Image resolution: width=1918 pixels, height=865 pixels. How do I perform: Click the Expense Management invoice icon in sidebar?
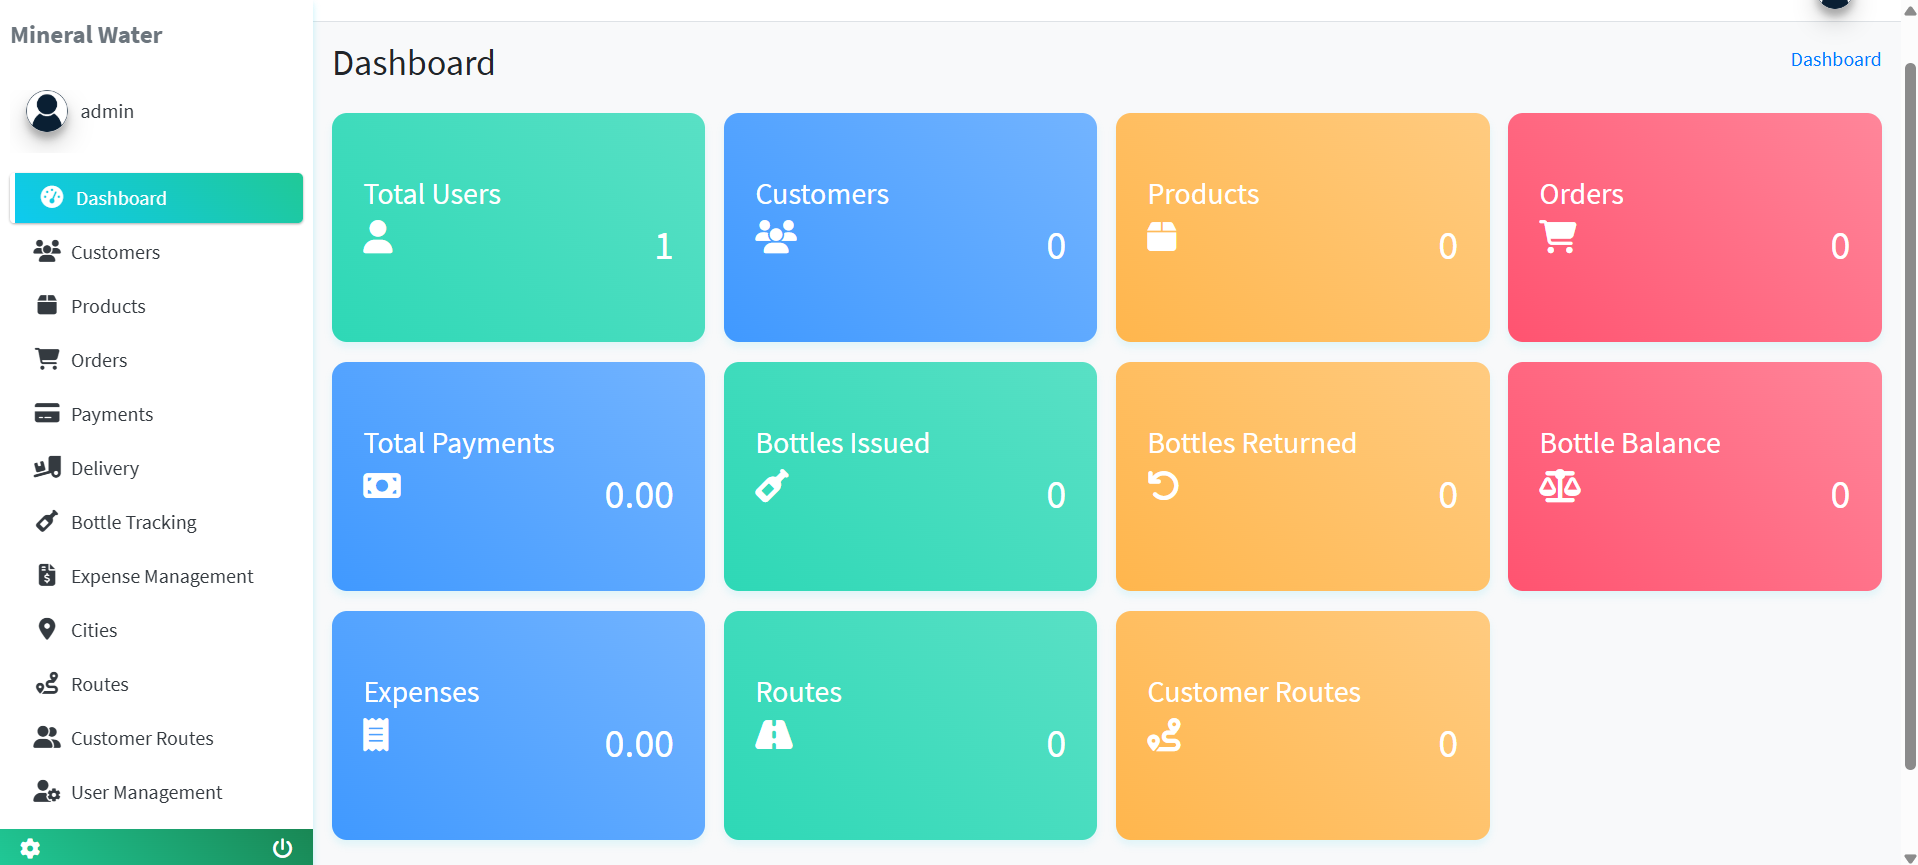tap(47, 575)
